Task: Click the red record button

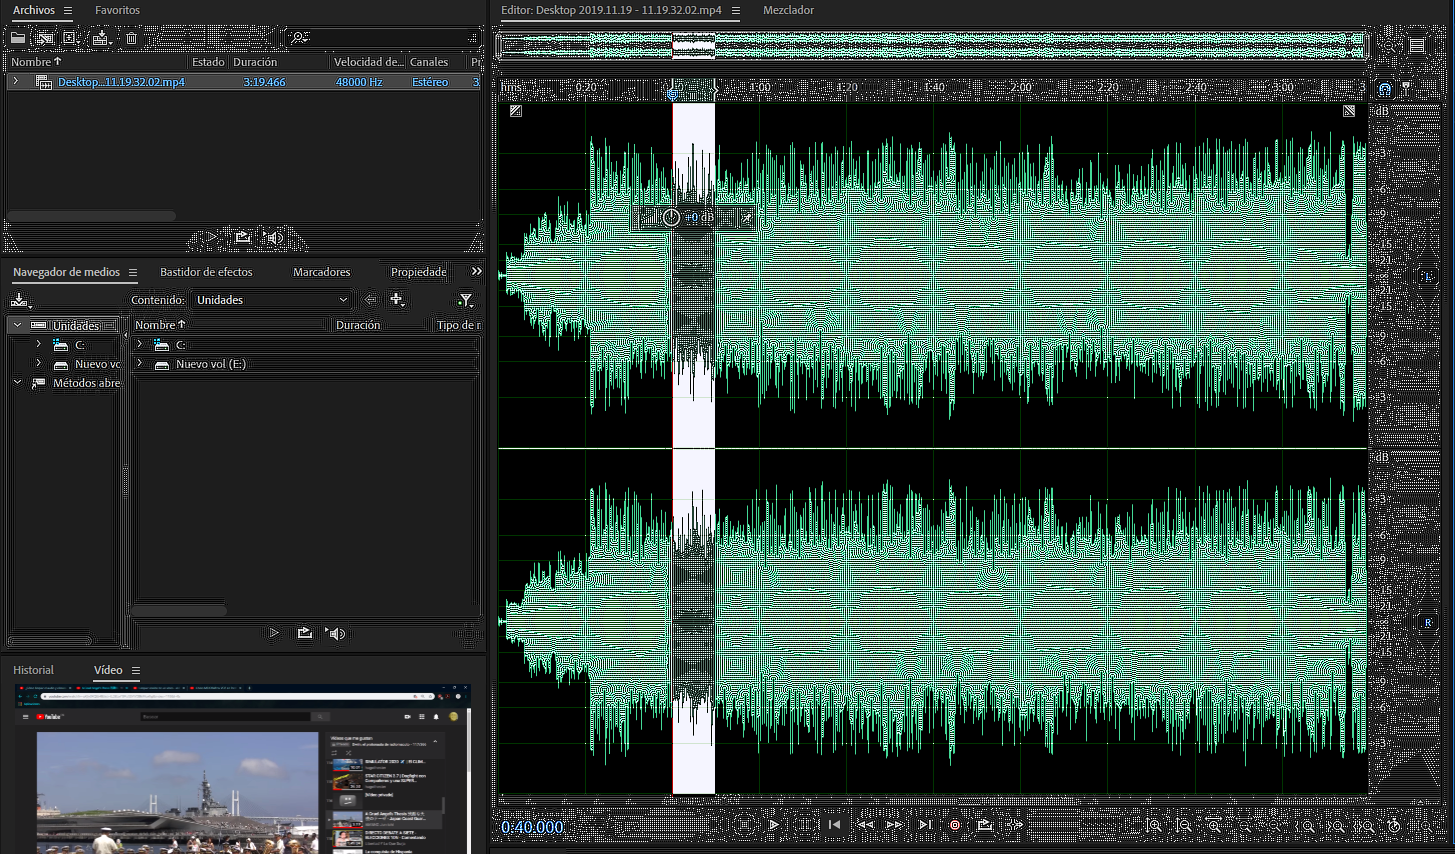Action: pyautogui.click(x=955, y=825)
